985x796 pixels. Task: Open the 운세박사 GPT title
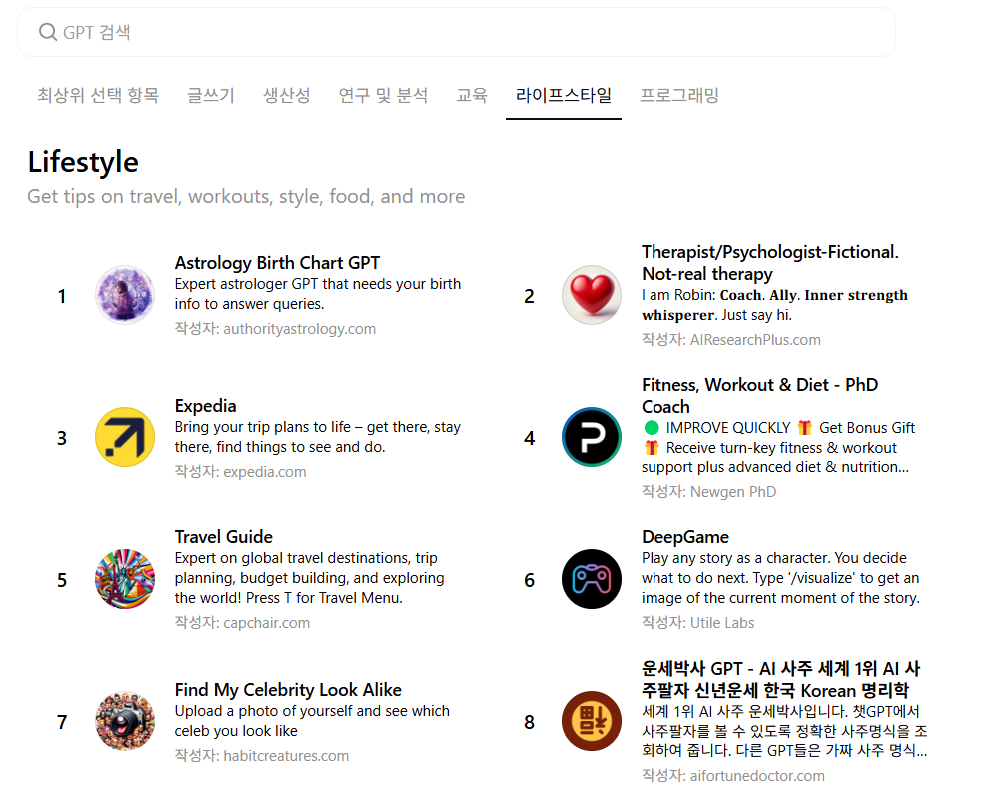781,680
